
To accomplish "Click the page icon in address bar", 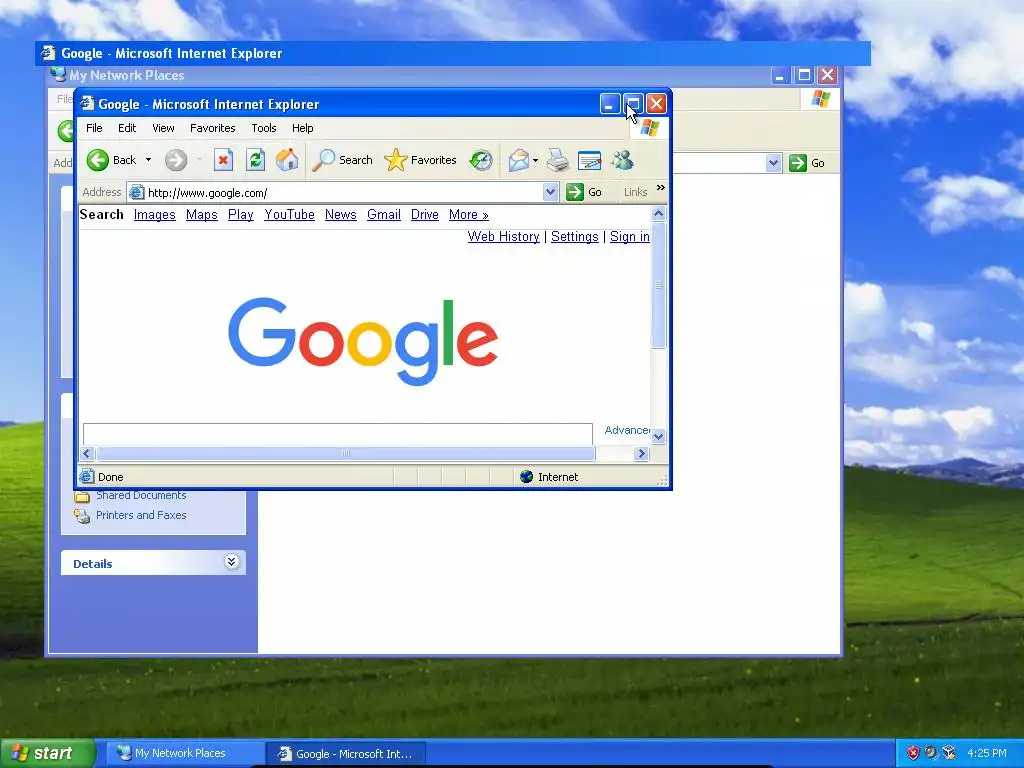I will (136, 192).
